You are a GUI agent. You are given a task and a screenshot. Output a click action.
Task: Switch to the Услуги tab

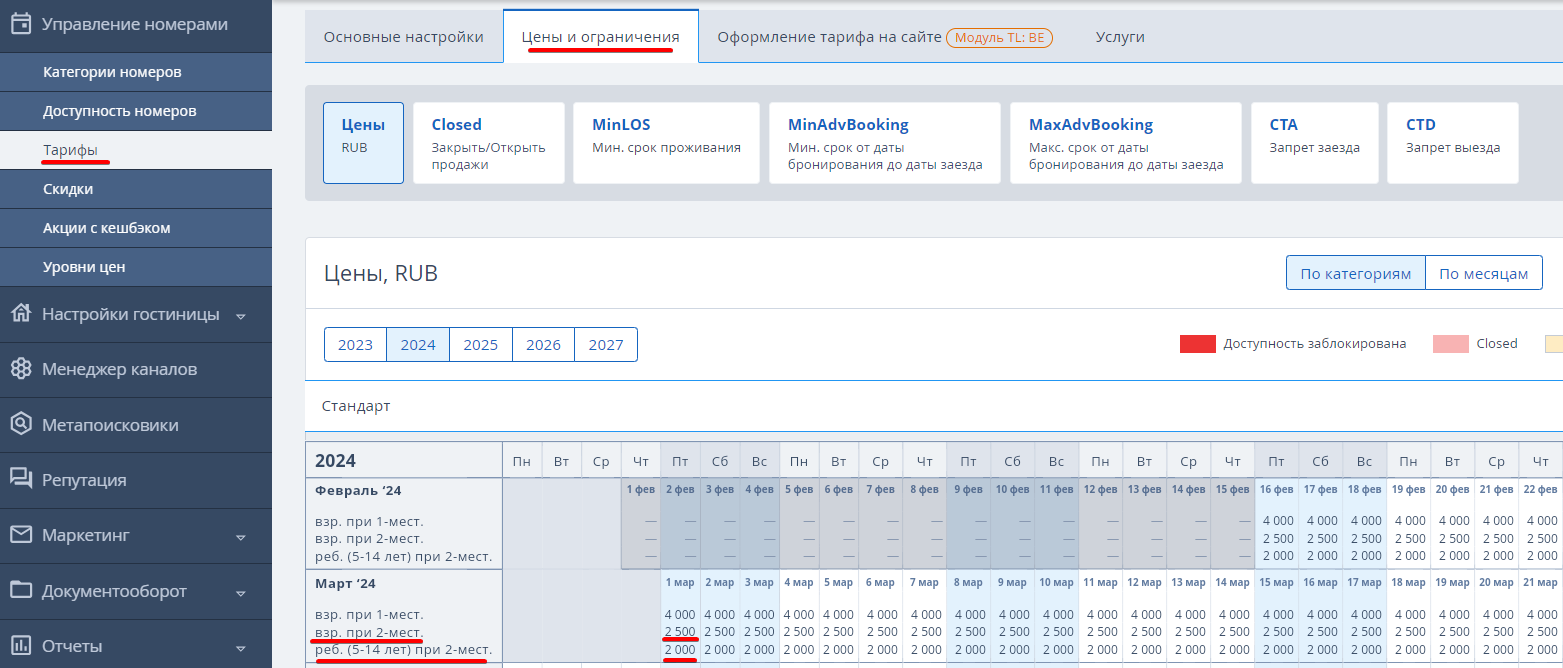pyautogui.click(x=1120, y=37)
